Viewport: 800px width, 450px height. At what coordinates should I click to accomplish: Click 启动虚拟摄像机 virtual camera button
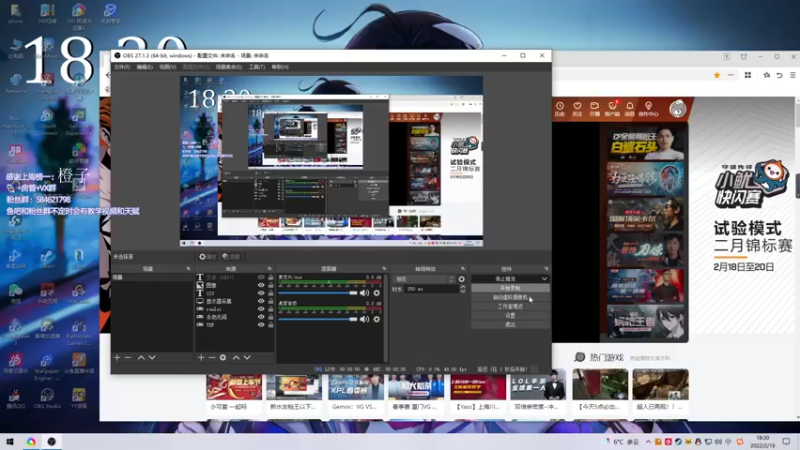pyautogui.click(x=510, y=297)
